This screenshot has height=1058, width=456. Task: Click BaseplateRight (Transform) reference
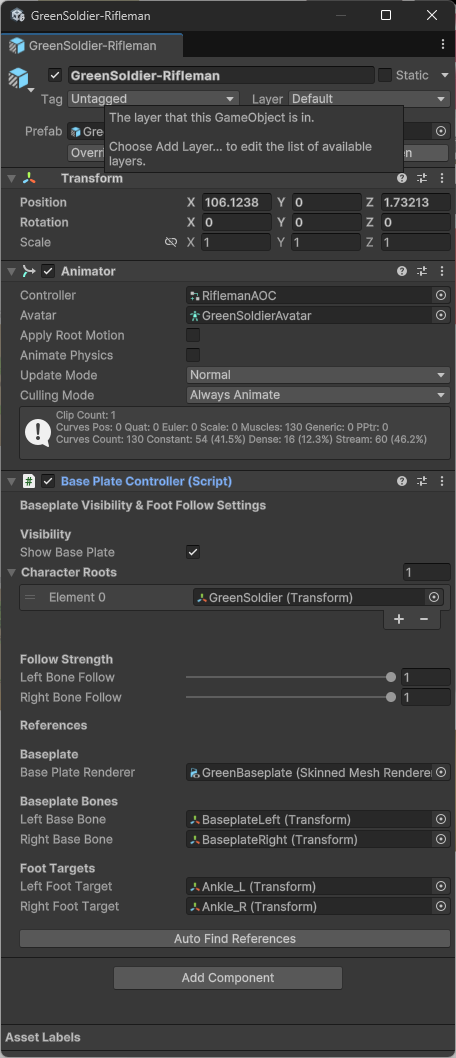[x=310, y=839]
